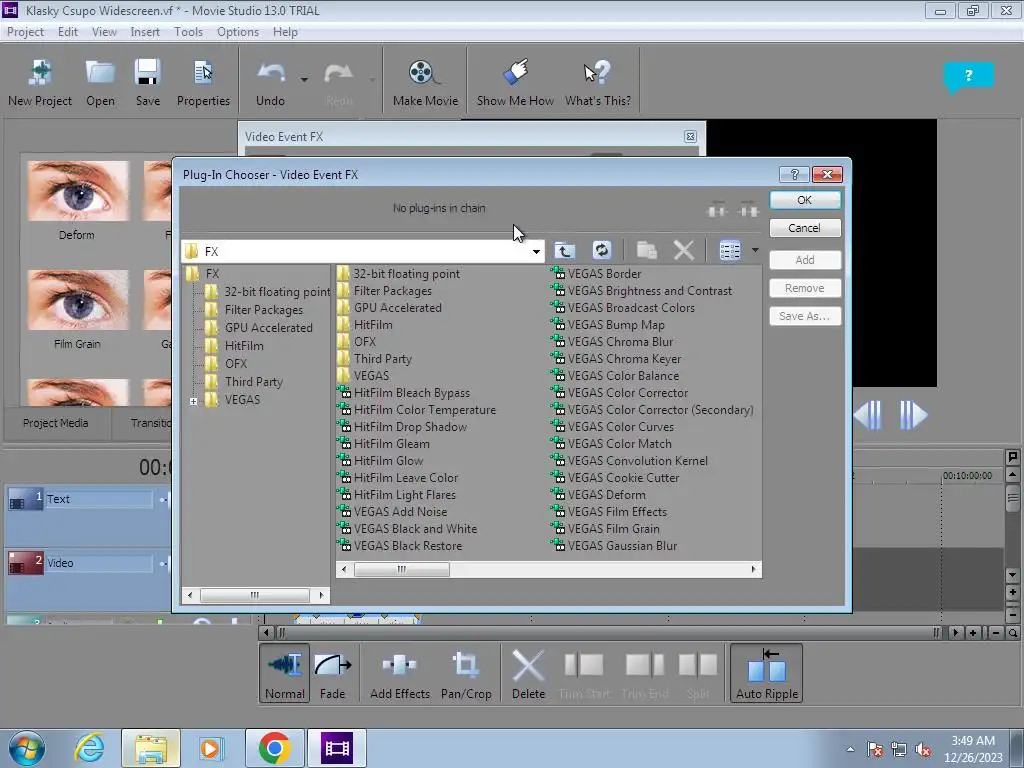Open Google Chrome from taskbar
This screenshot has height=768, width=1024.
pyautogui.click(x=274, y=748)
